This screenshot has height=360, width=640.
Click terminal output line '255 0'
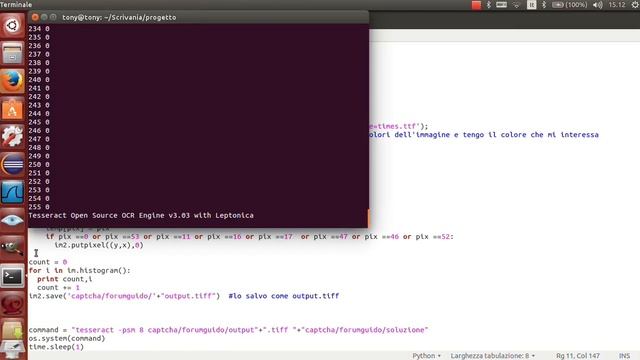pos(39,207)
